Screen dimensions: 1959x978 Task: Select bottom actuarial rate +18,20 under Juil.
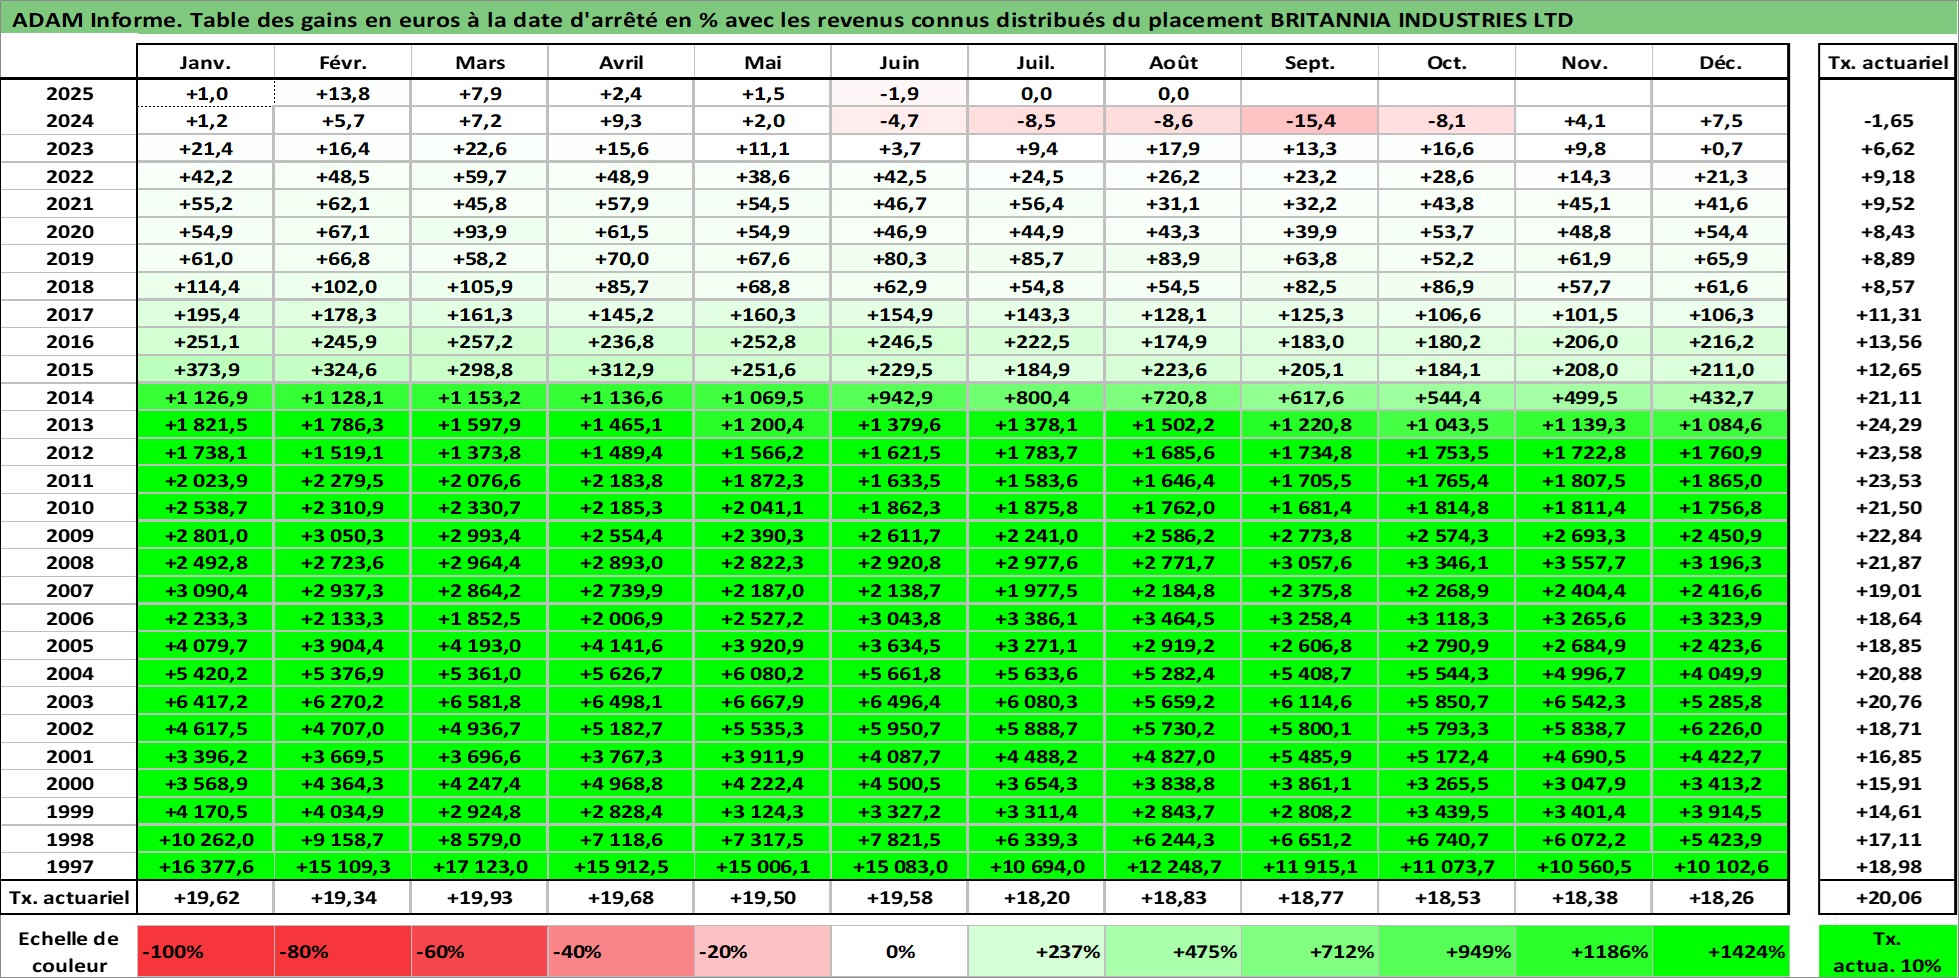(1036, 898)
